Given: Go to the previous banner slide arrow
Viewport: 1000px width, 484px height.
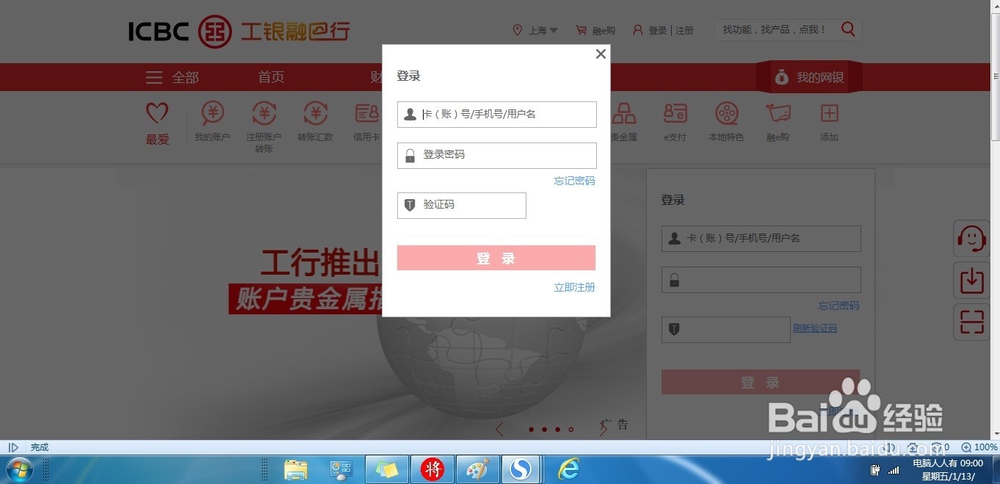Looking at the screenshot, I should tap(499, 429).
